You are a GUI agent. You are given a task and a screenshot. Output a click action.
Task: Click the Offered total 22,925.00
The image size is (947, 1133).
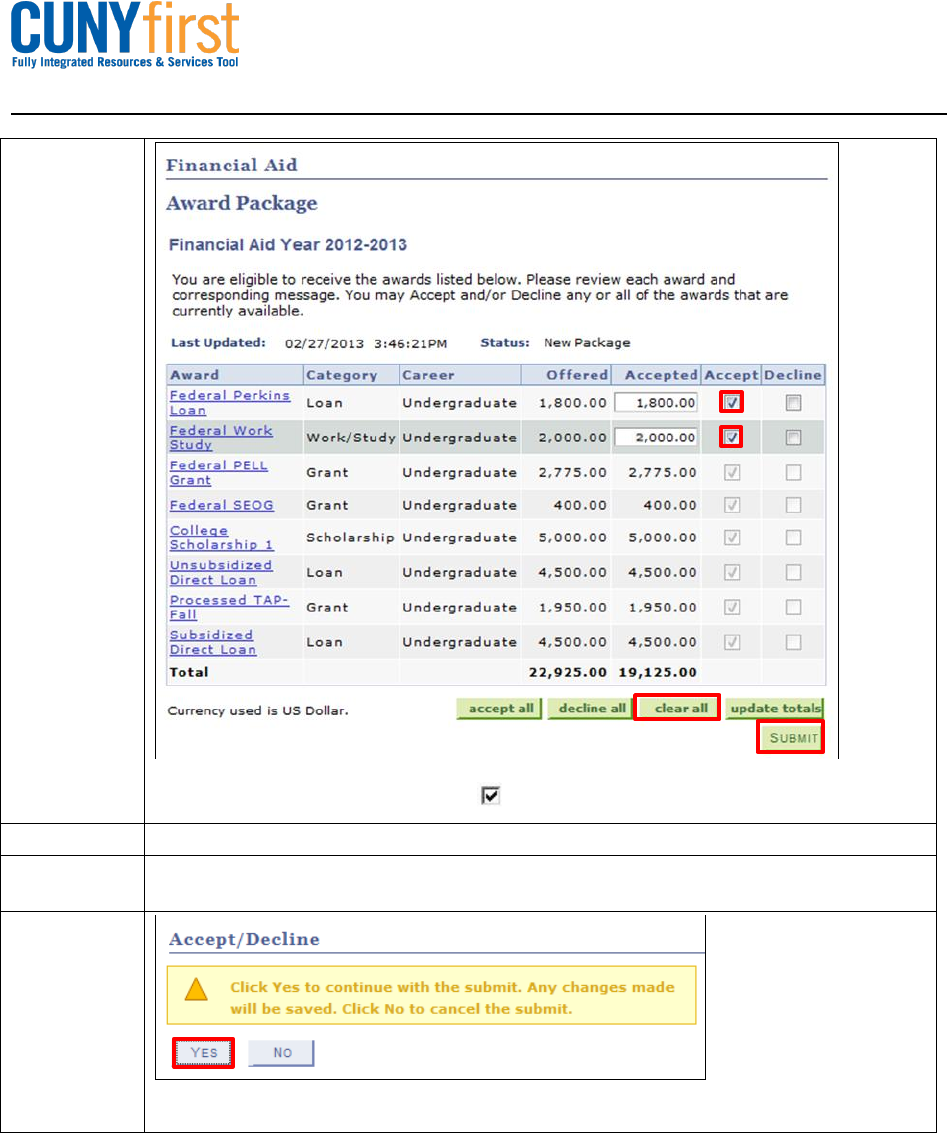click(568, 672)
